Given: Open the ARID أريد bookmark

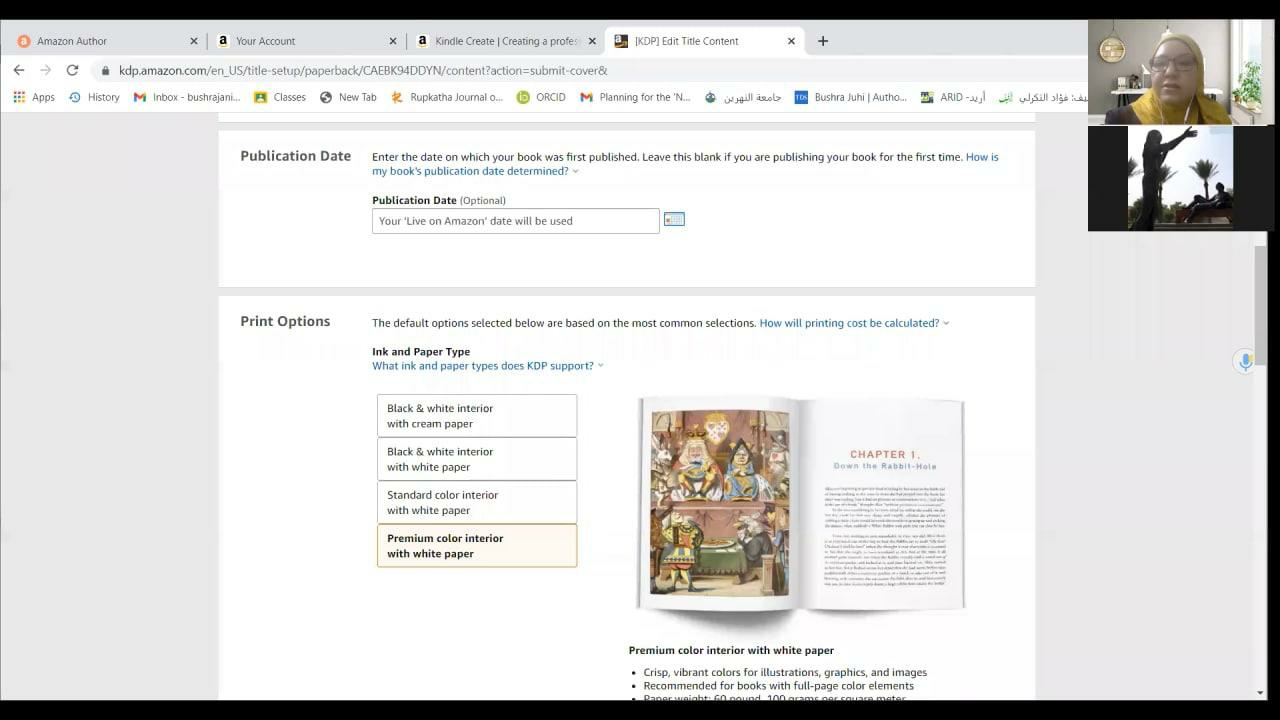Looking at the screenshot, I should (953, 97).
